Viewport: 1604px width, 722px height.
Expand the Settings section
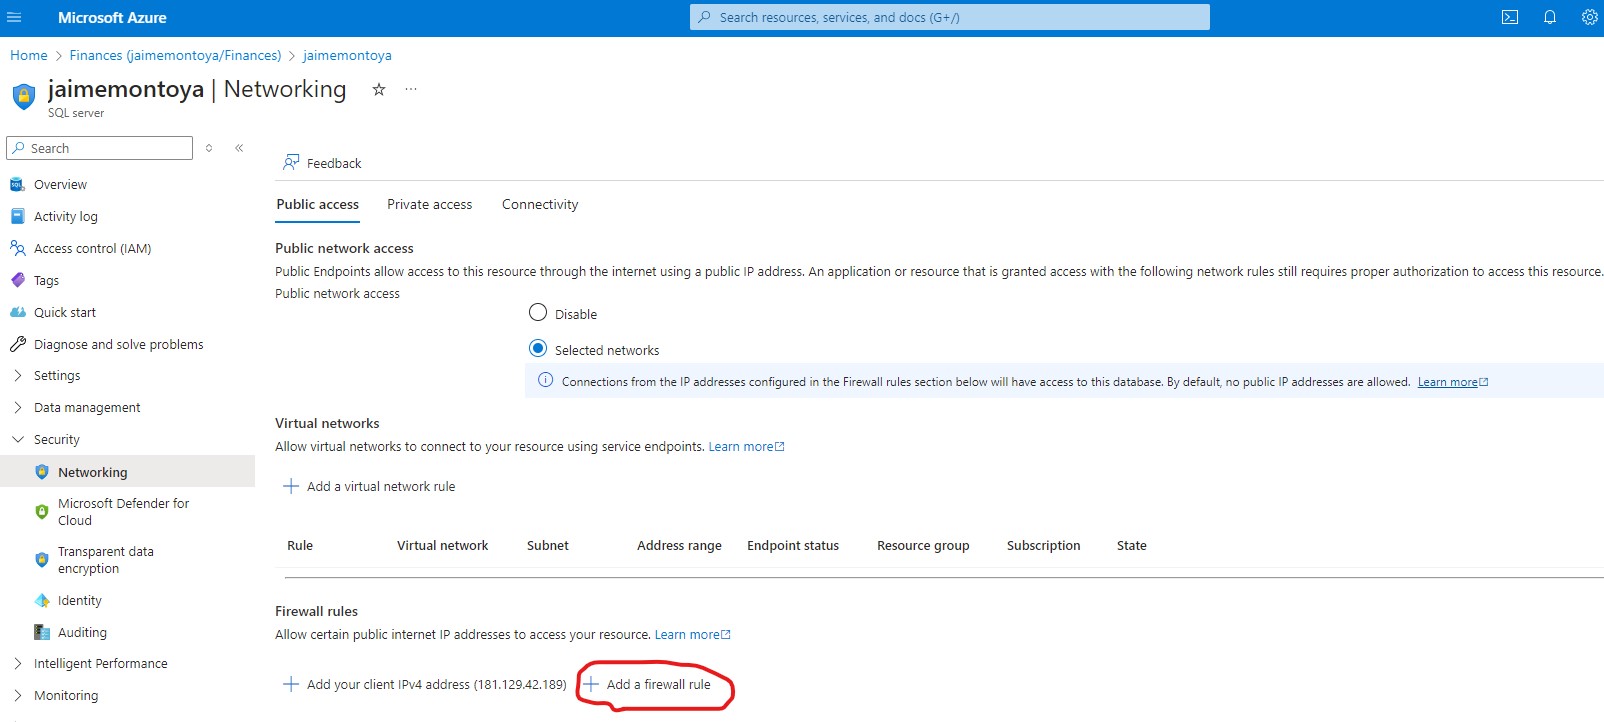click(18, 375)
